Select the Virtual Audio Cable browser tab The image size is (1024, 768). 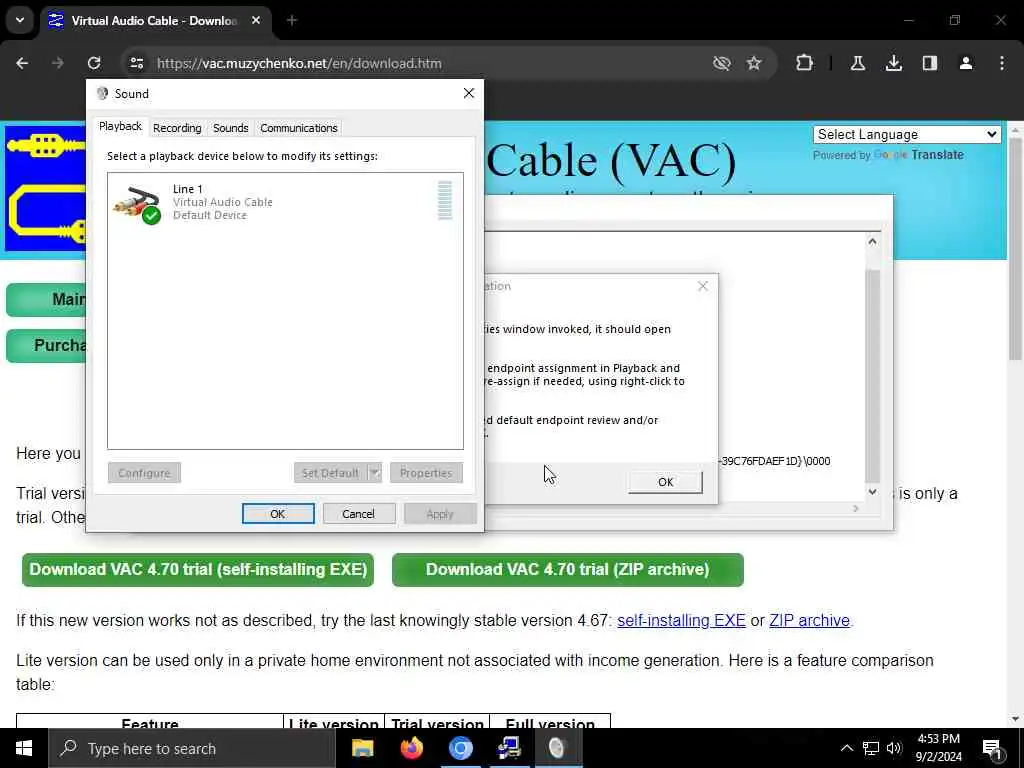click(x=153, y=20)
